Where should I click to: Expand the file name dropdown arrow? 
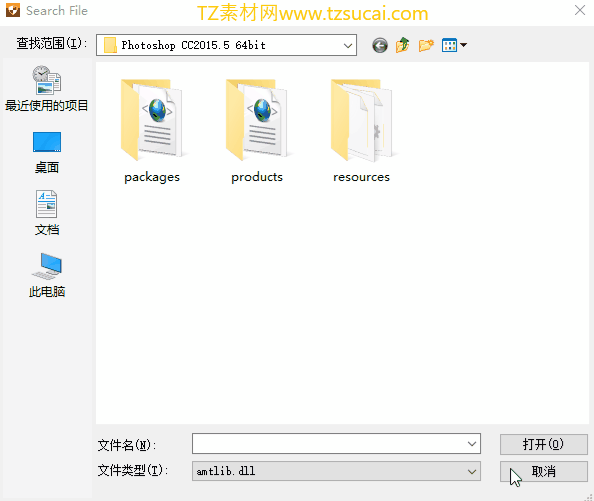click(x=472, y=443)
